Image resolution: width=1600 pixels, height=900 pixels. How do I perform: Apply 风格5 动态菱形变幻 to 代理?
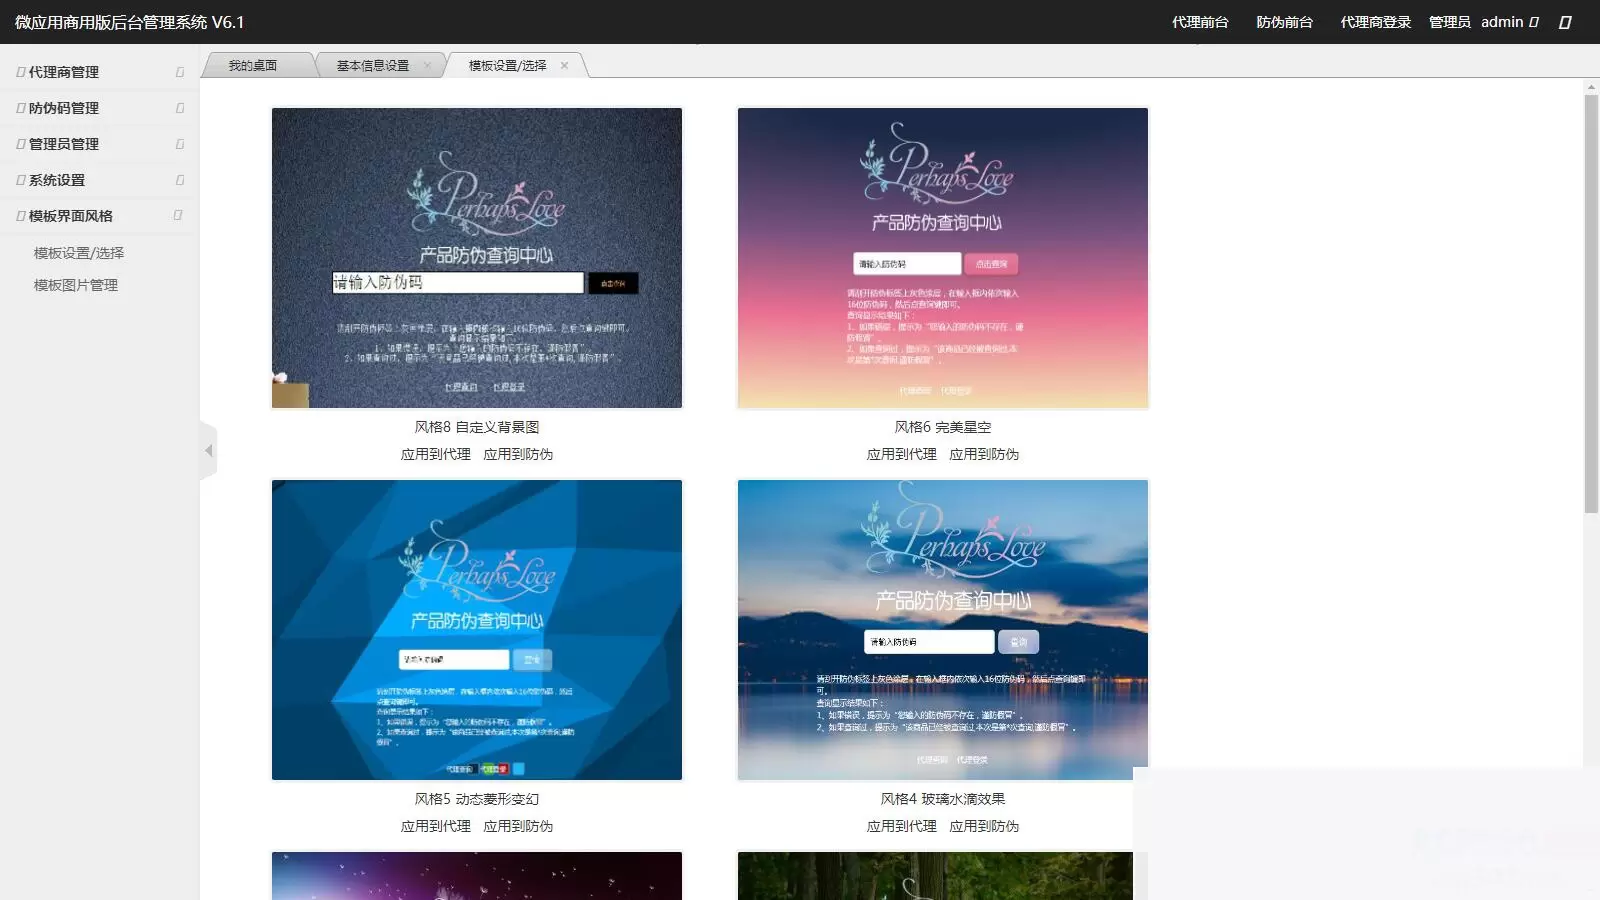tap(435, 826)
